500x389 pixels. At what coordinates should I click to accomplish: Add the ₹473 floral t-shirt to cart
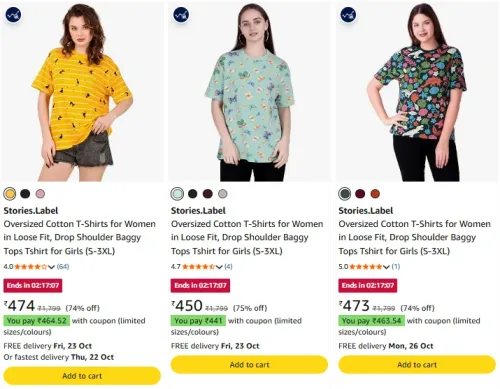[x=417, y=365]
